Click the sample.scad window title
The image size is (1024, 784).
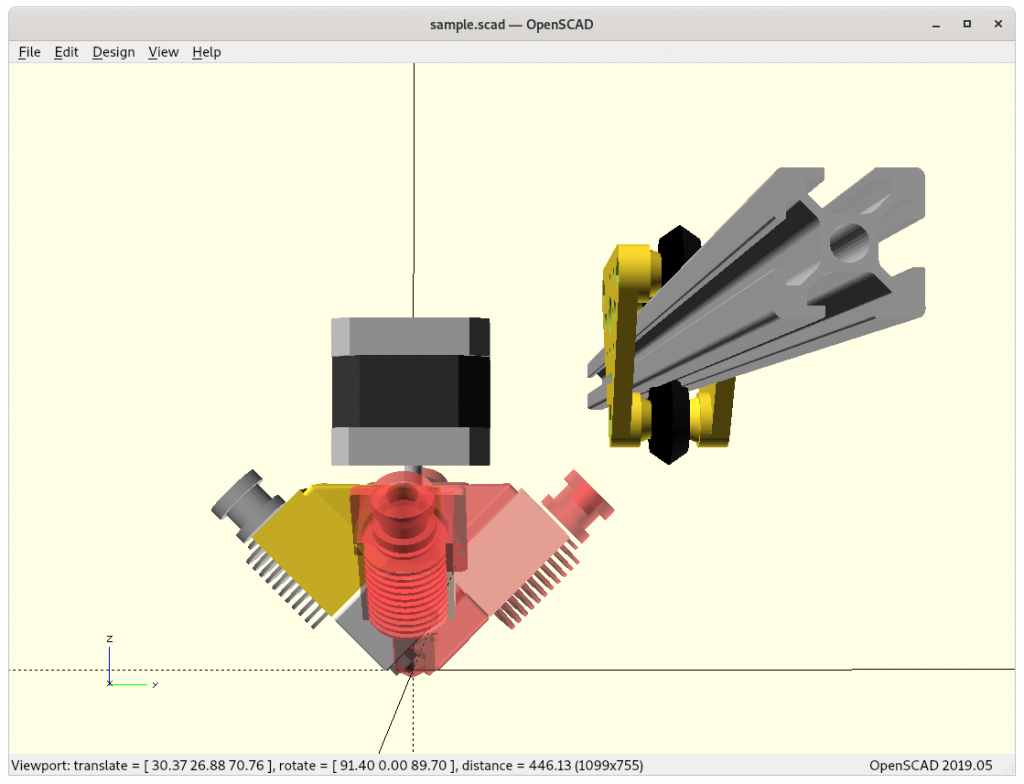tap(511, 25)
